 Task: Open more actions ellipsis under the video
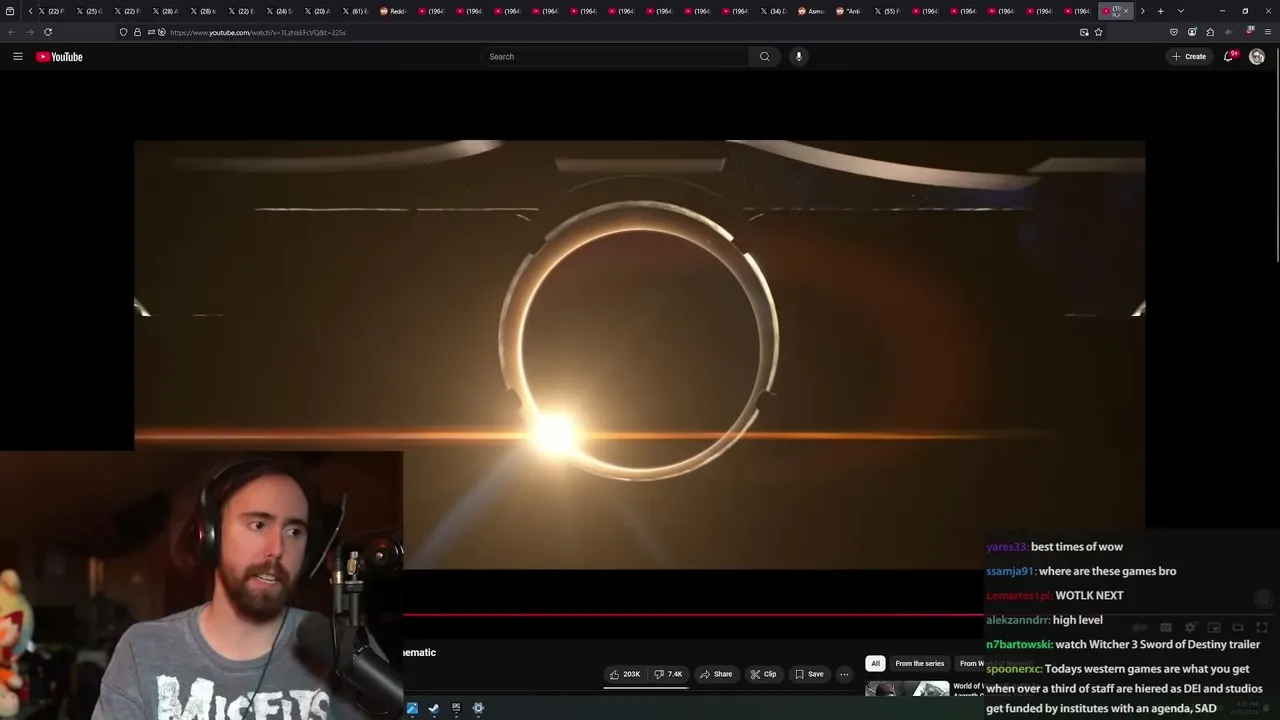[x=844, y=674]
